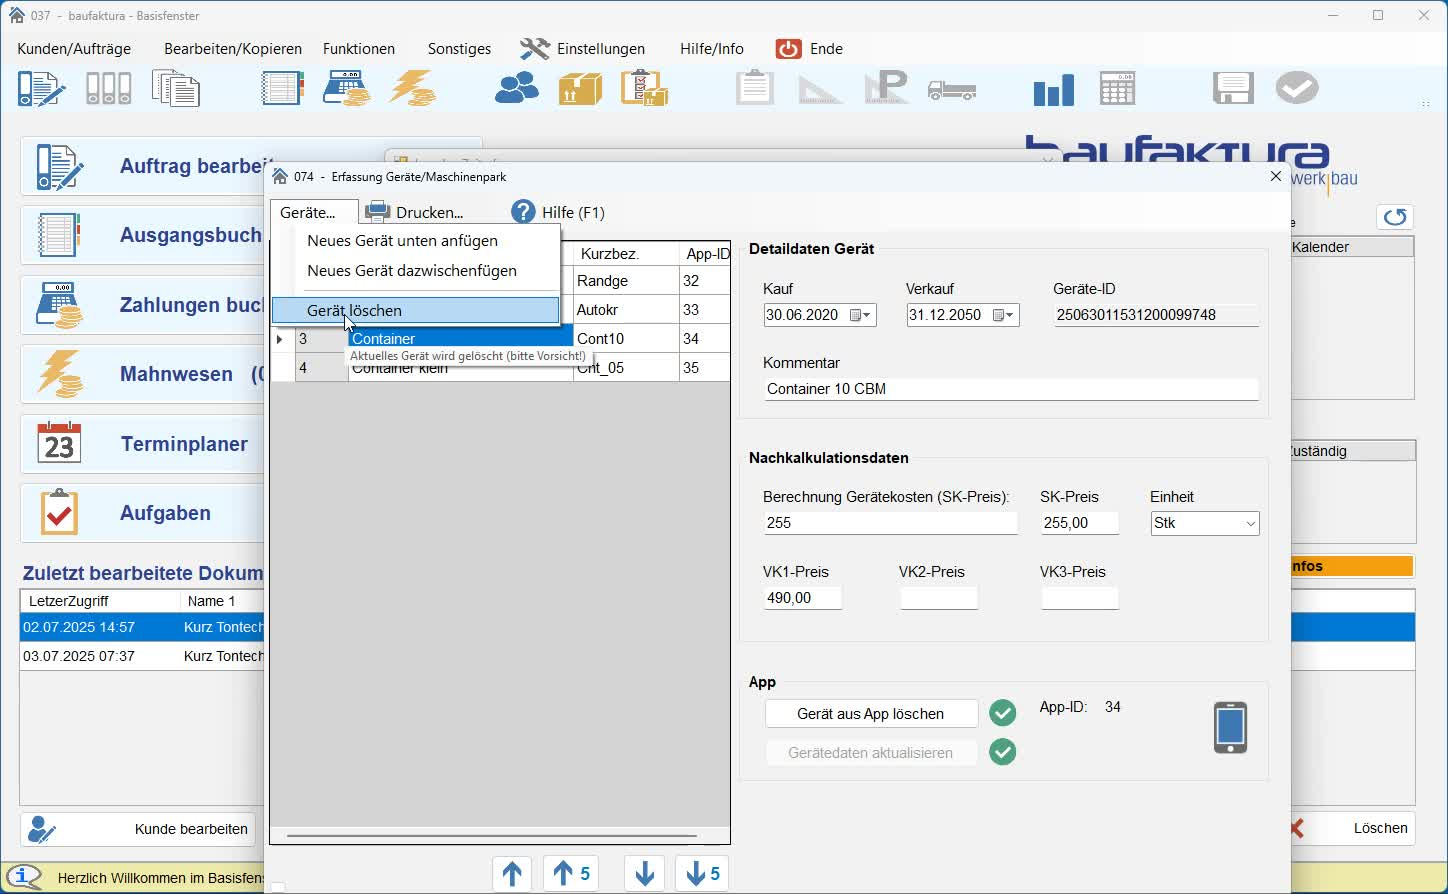Choose 'Gerät löschen' from the menu
The height and width of the screenshot is (894, 1448).
pyautogui.click(x=355, y=311)
